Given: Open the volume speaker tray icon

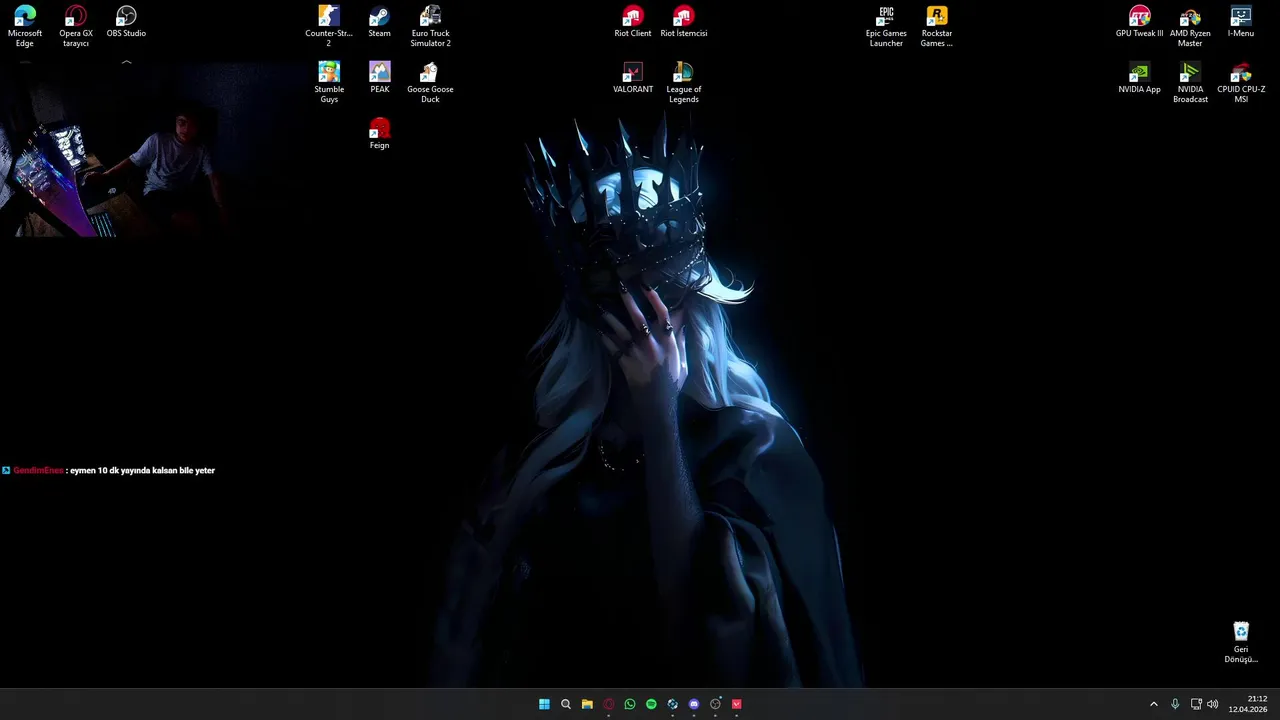Looking at the screenshot, I should (x=1213, y=704).
